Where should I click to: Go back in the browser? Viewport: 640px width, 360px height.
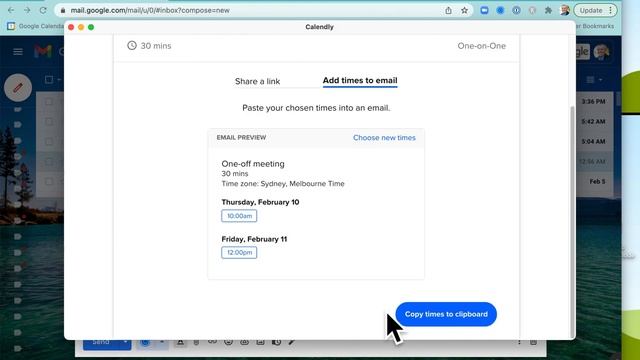[x=11, y=10]
